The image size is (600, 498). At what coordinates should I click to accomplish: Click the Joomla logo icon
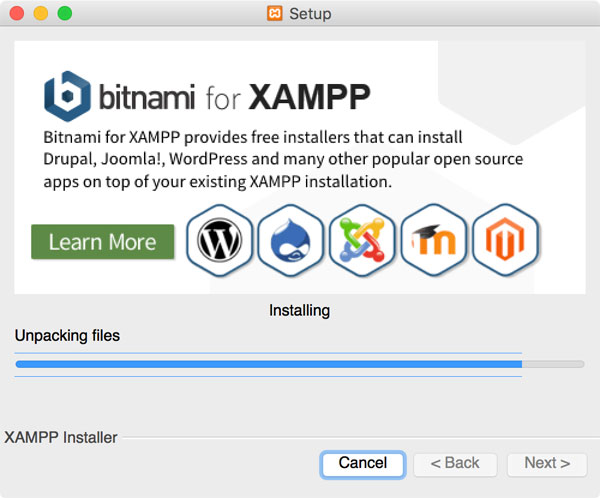coord(362,240)
